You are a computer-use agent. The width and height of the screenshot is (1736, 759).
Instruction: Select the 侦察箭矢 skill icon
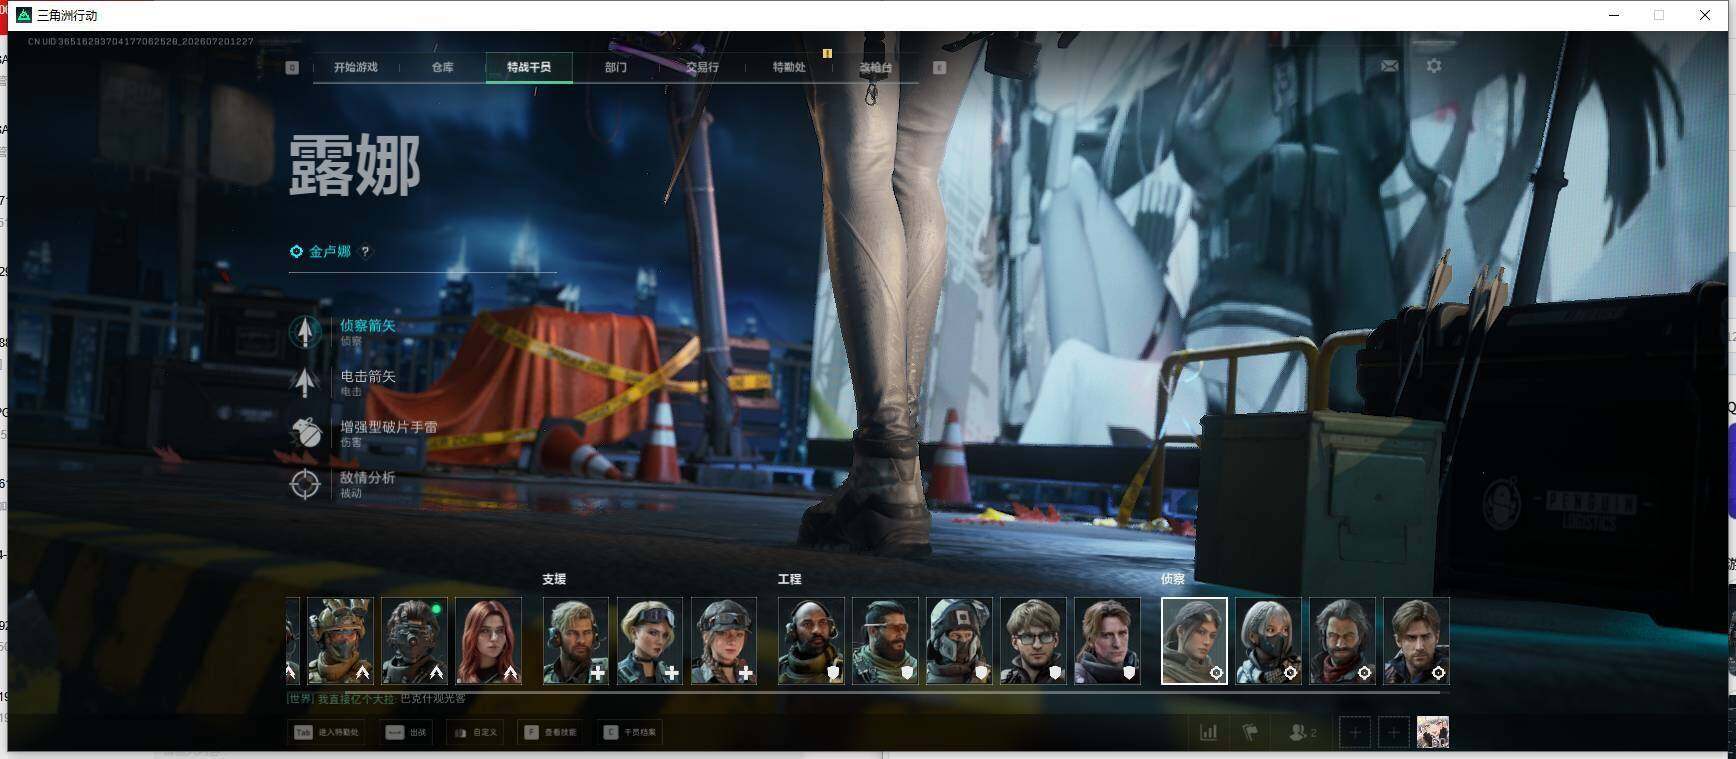[305, 331]
